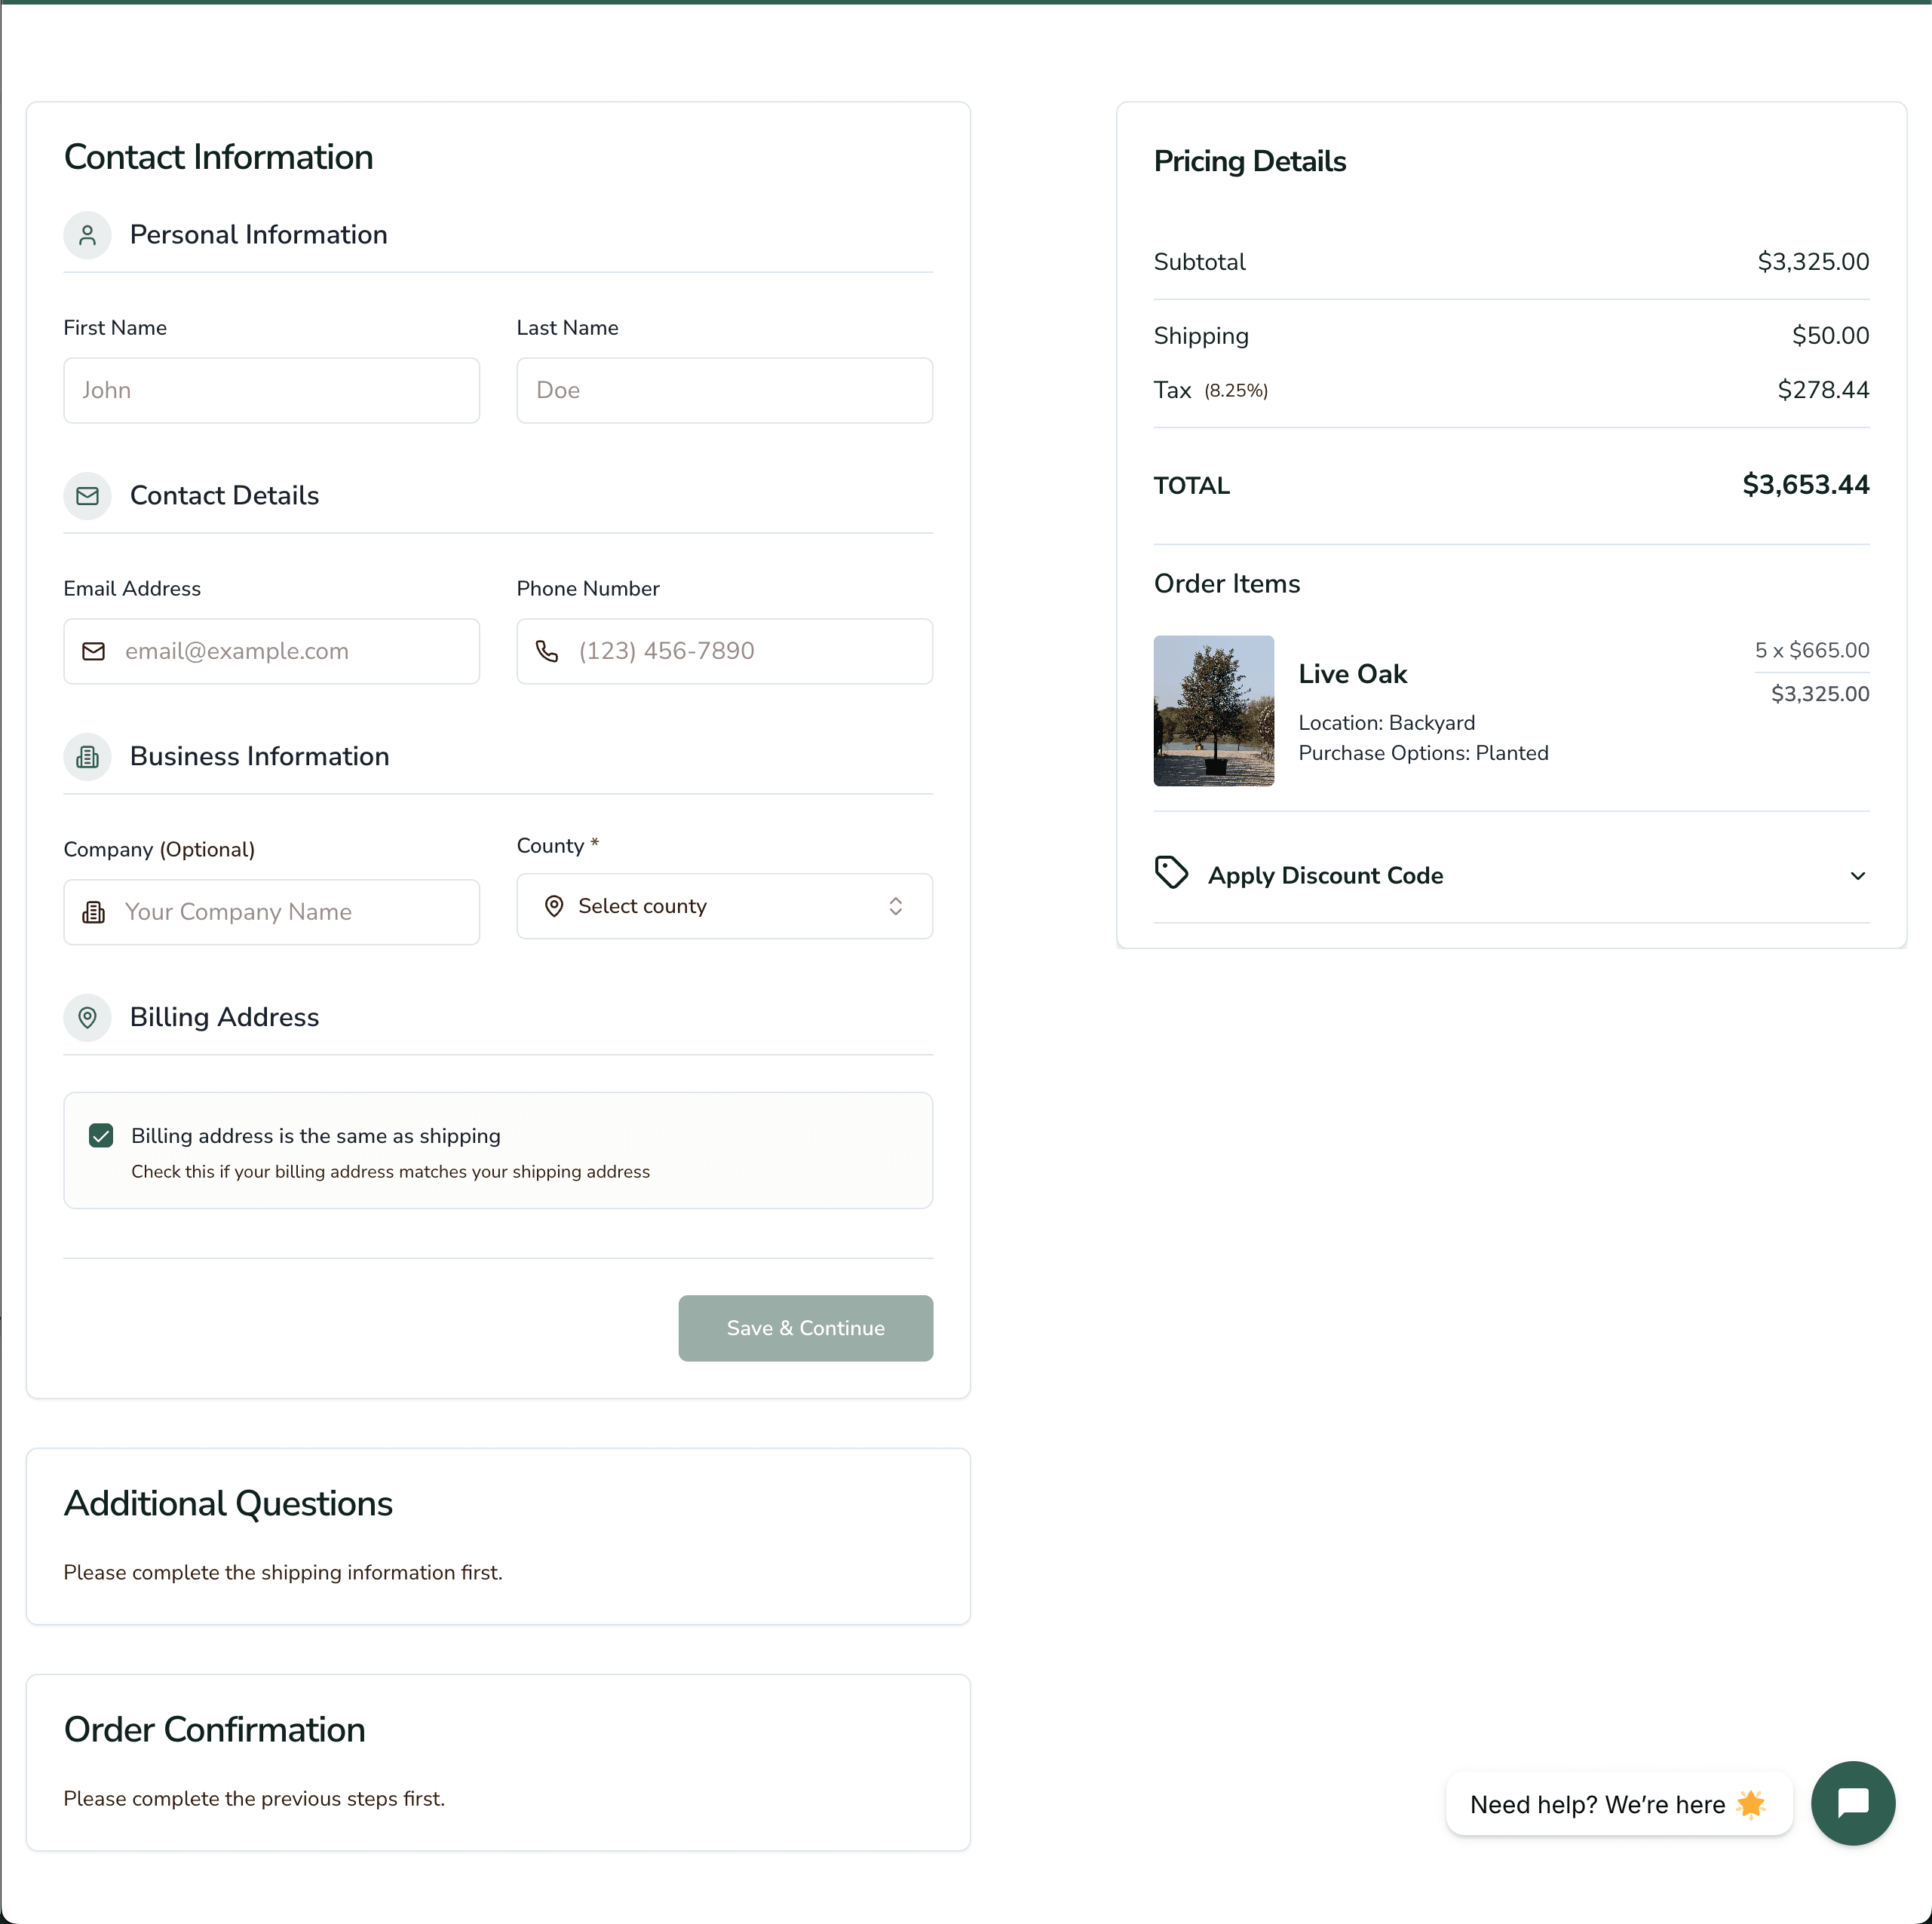Click the mail icon inside Email field
1932x1924 pixels.
tap(94, 651)
